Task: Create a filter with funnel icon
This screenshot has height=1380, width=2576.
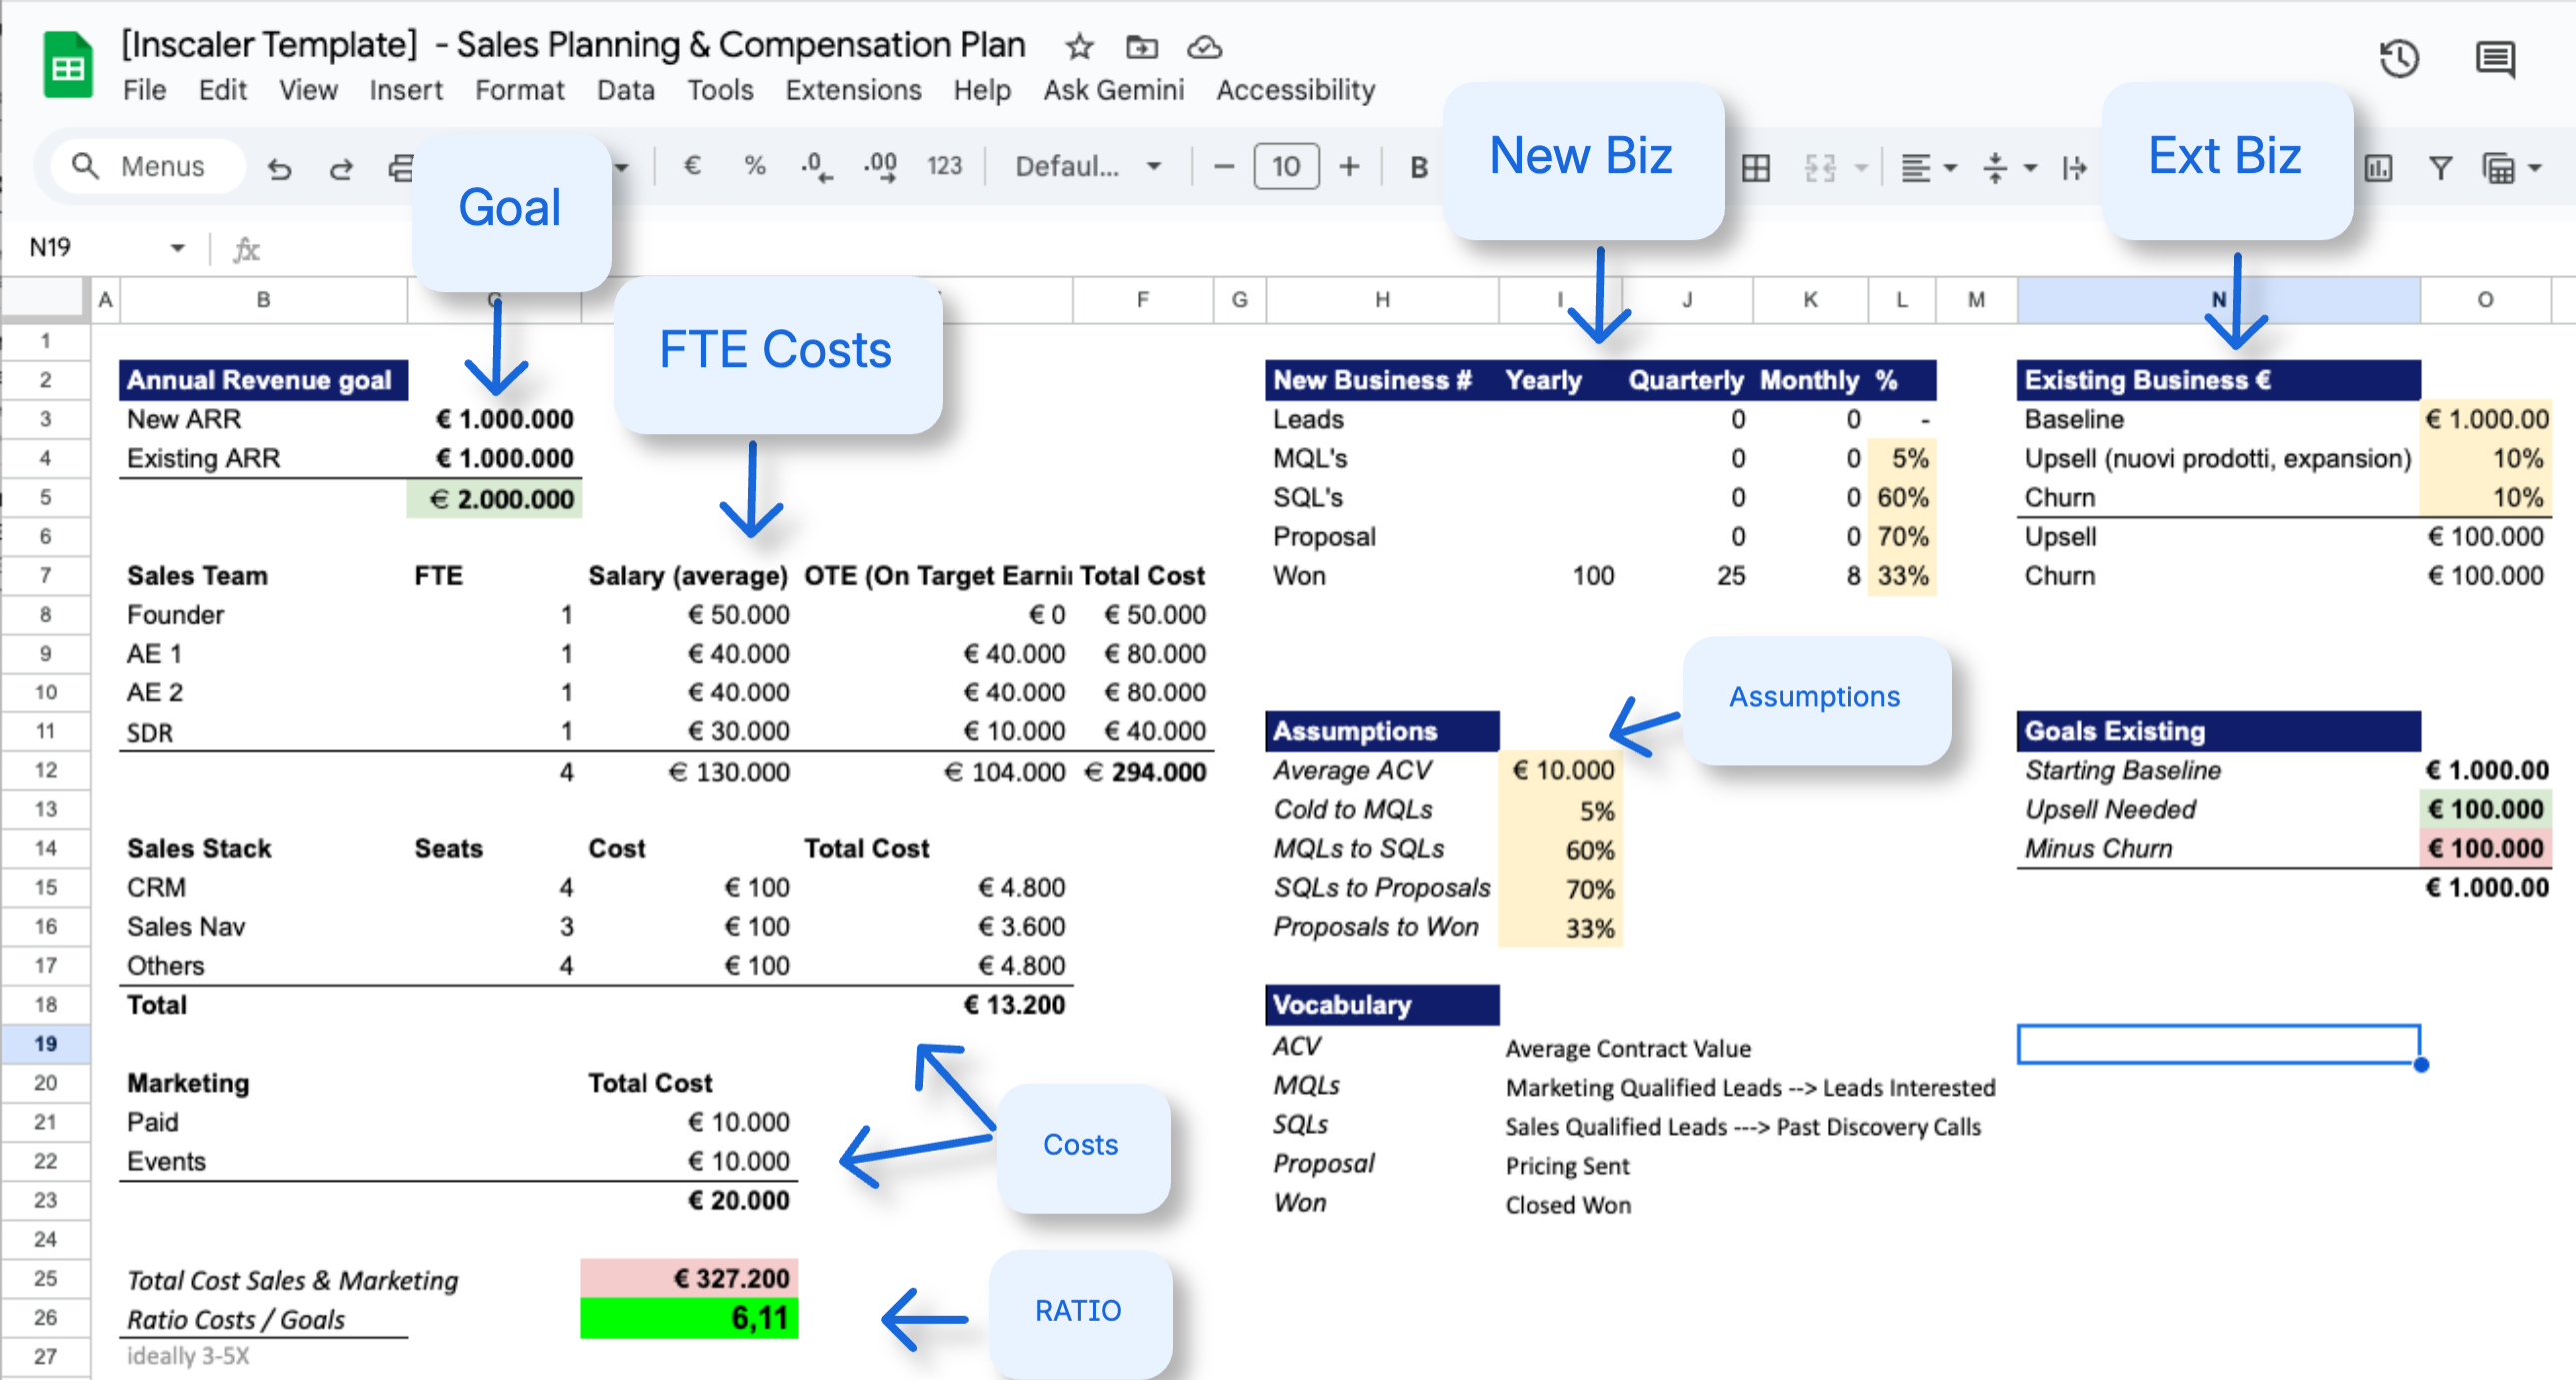Action: coord(2440,168)
